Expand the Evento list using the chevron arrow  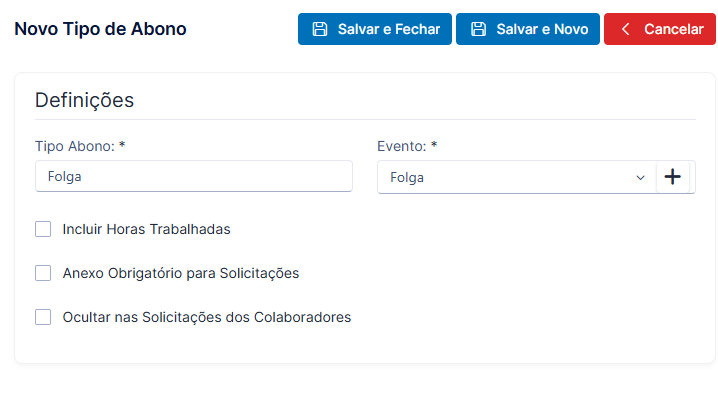pos(640,178)
